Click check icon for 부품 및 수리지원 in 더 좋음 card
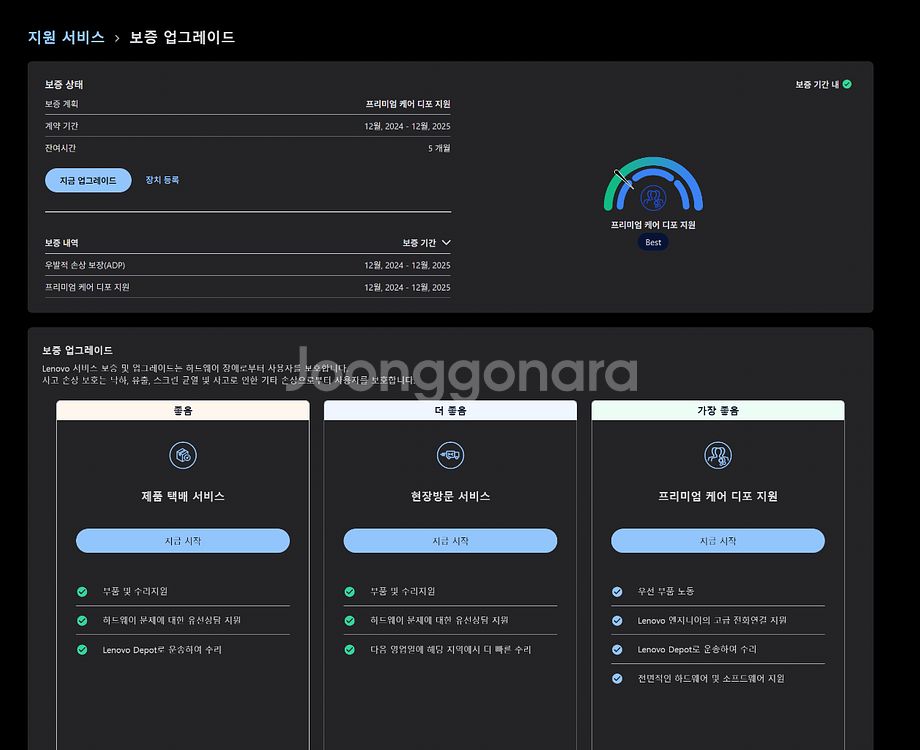 point(350,592)
